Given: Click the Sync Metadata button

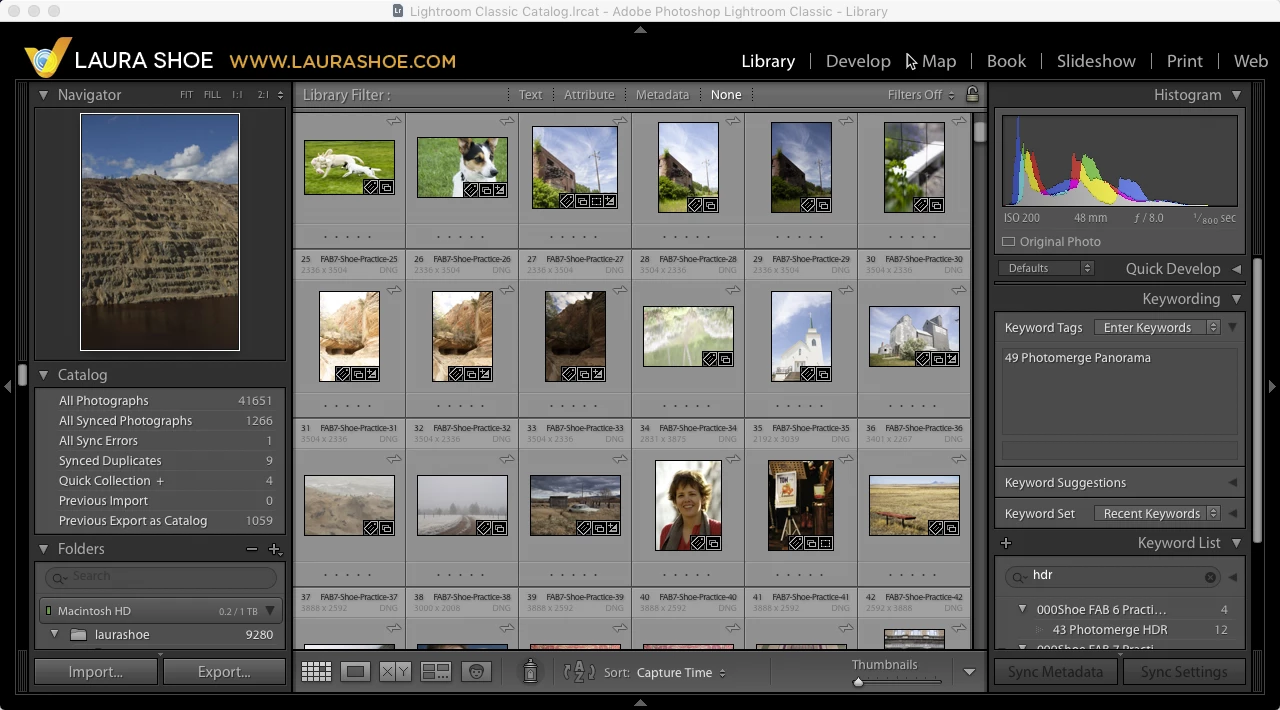Looking at the screenshot, I should point(1055,672).
